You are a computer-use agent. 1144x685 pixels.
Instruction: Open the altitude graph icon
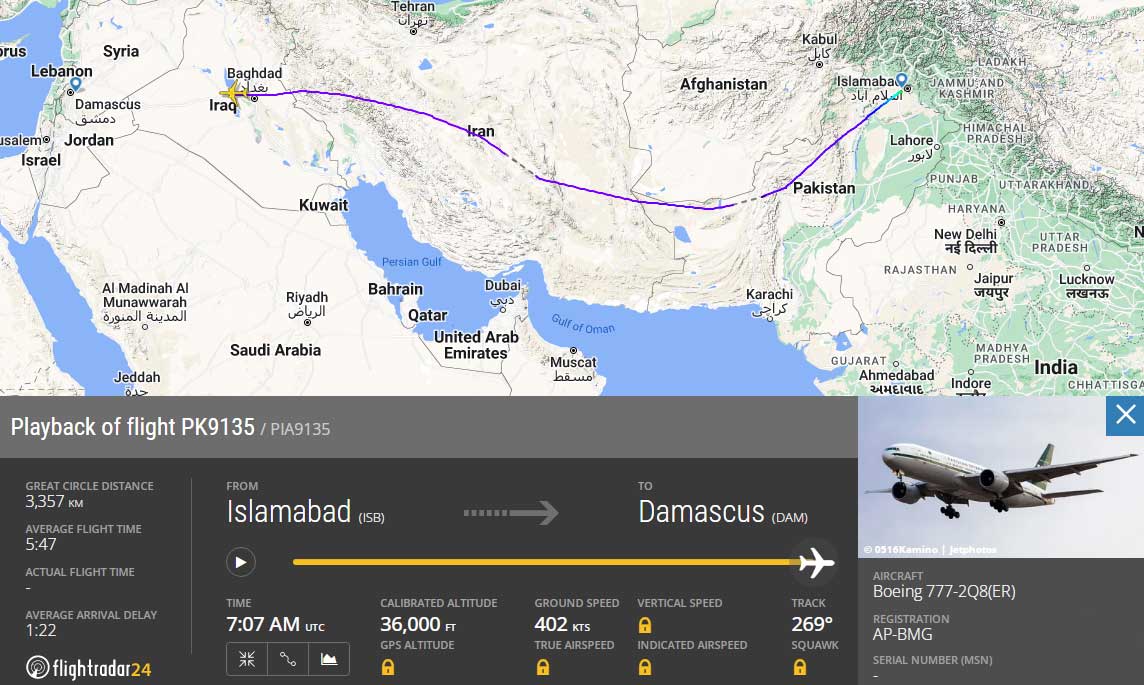(329, 659)
